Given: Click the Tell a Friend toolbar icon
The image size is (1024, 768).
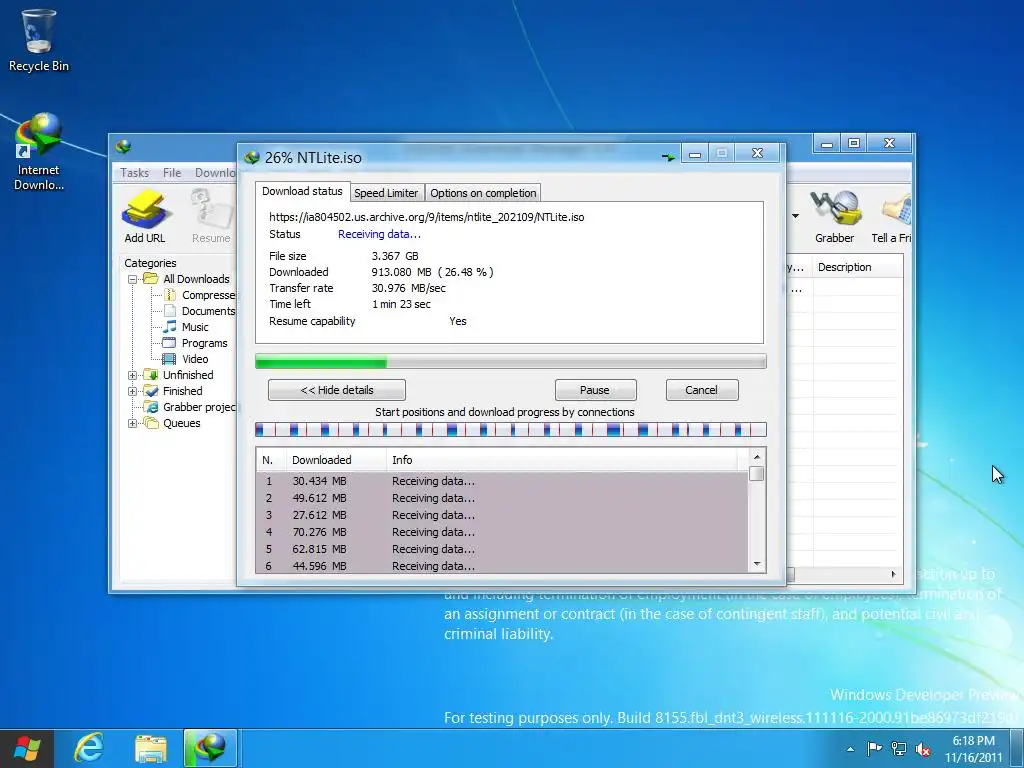Looking at the screenshot, I should point(891,217).
